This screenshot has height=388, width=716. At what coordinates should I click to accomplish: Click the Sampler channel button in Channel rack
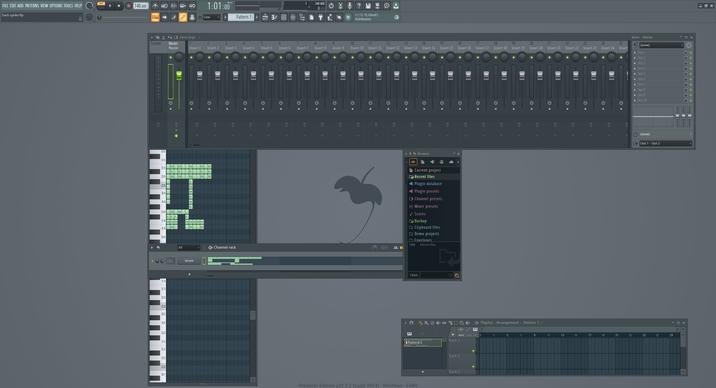189,261
